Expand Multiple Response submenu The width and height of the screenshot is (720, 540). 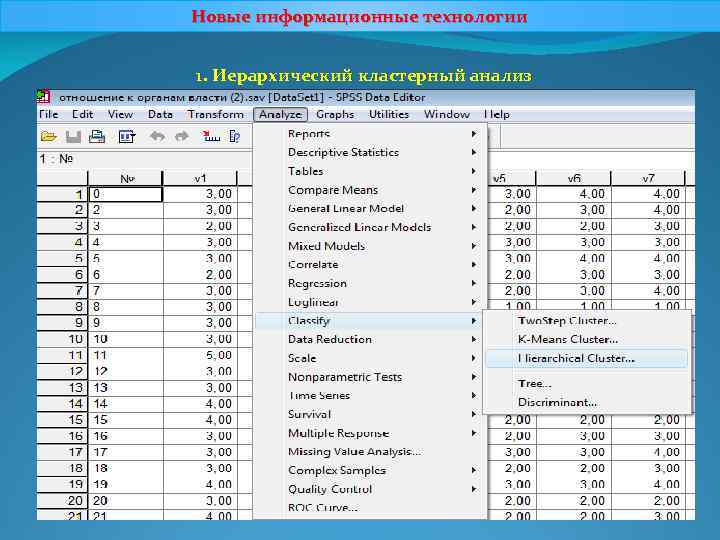370,433
